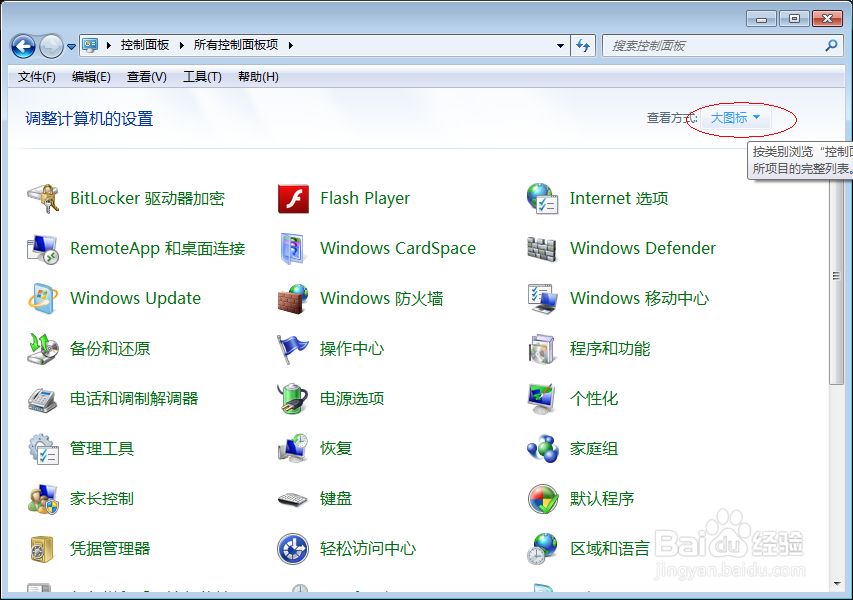The height and width of the screenshot is (600, 853).
Task: Click the 所有控制面板项 breadcrumb segment
Action: 236,45
